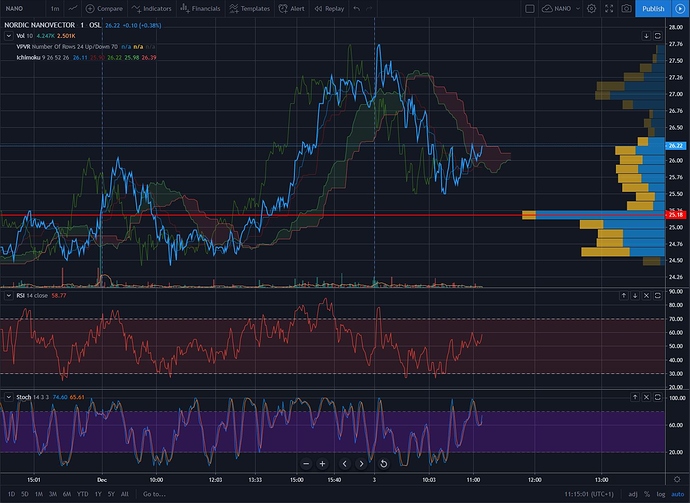Toggle percent scale mode
The image size is (690, 503).
[646, 494]
